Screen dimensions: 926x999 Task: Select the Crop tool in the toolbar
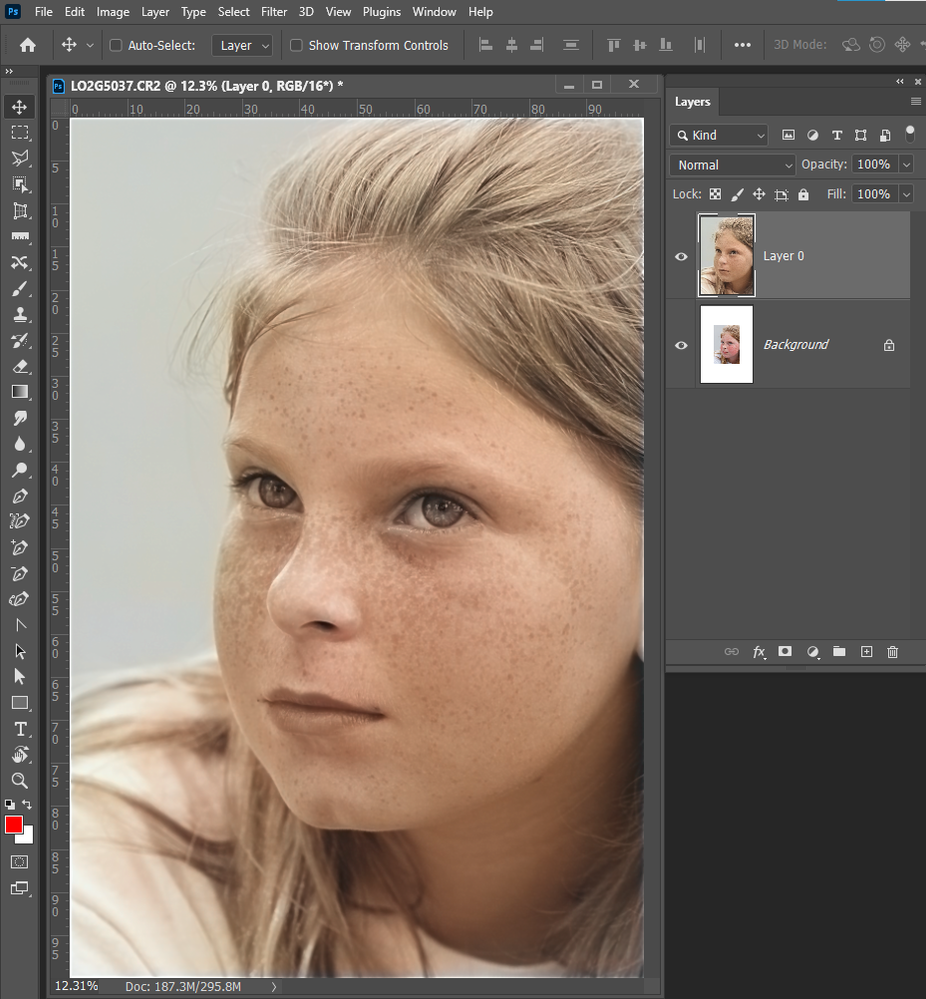click(x=20, y=210)
